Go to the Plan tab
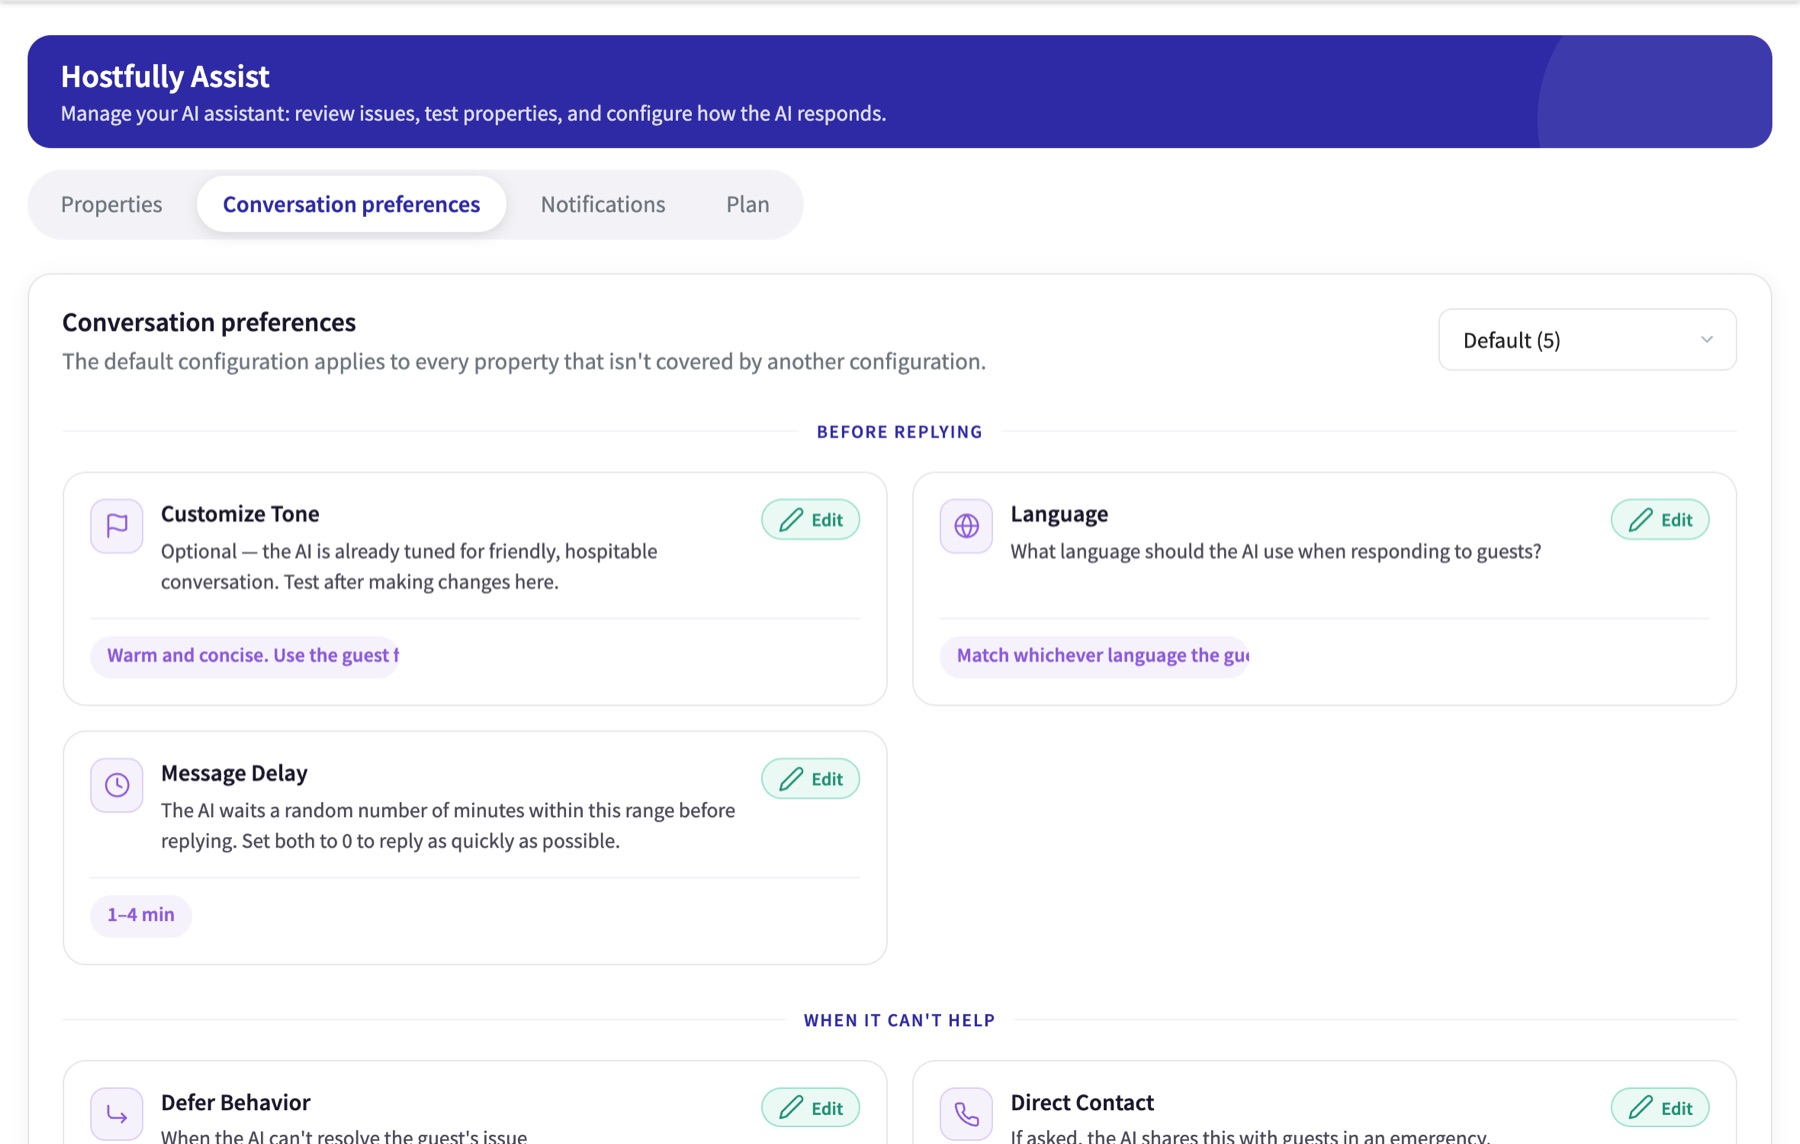1800x1144 pixels. (x=748, y=204)
